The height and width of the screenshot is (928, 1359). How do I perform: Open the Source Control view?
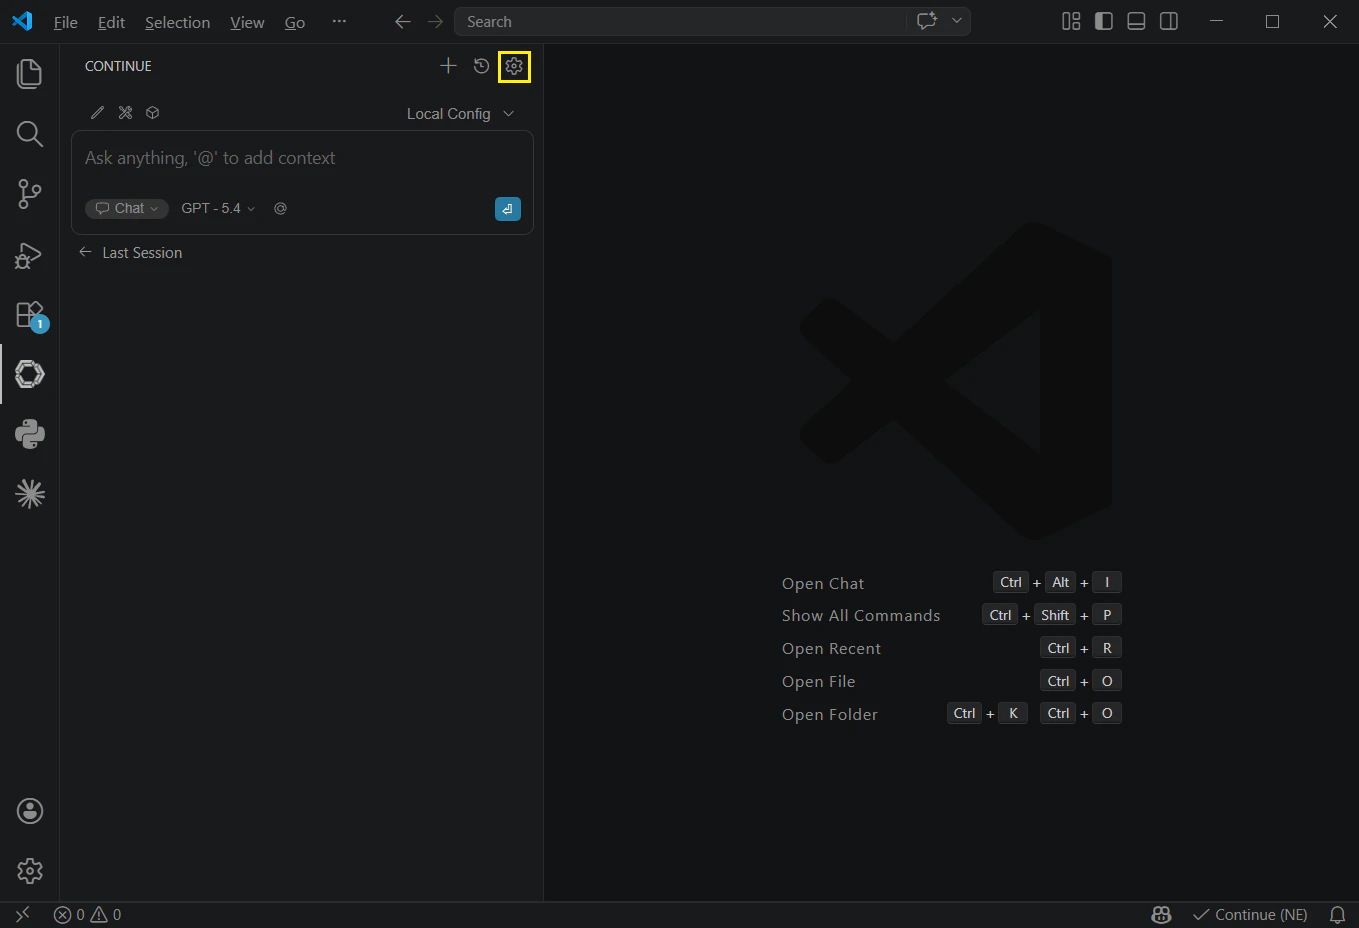coord(30,194)
